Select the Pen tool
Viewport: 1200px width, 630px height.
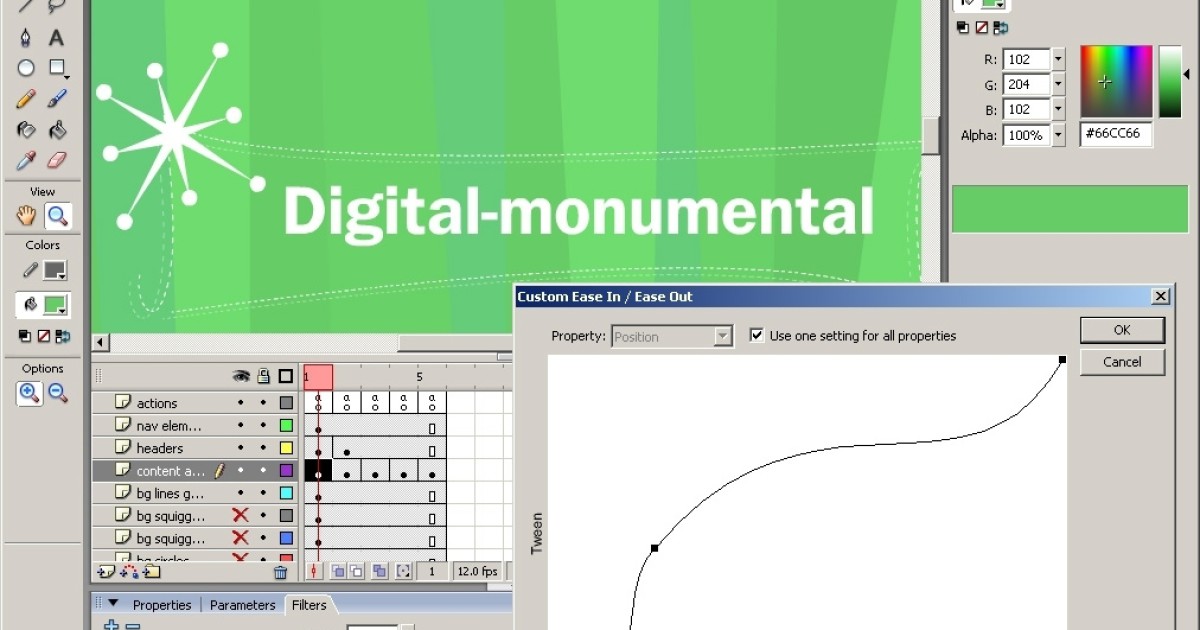tap(26, 38)
